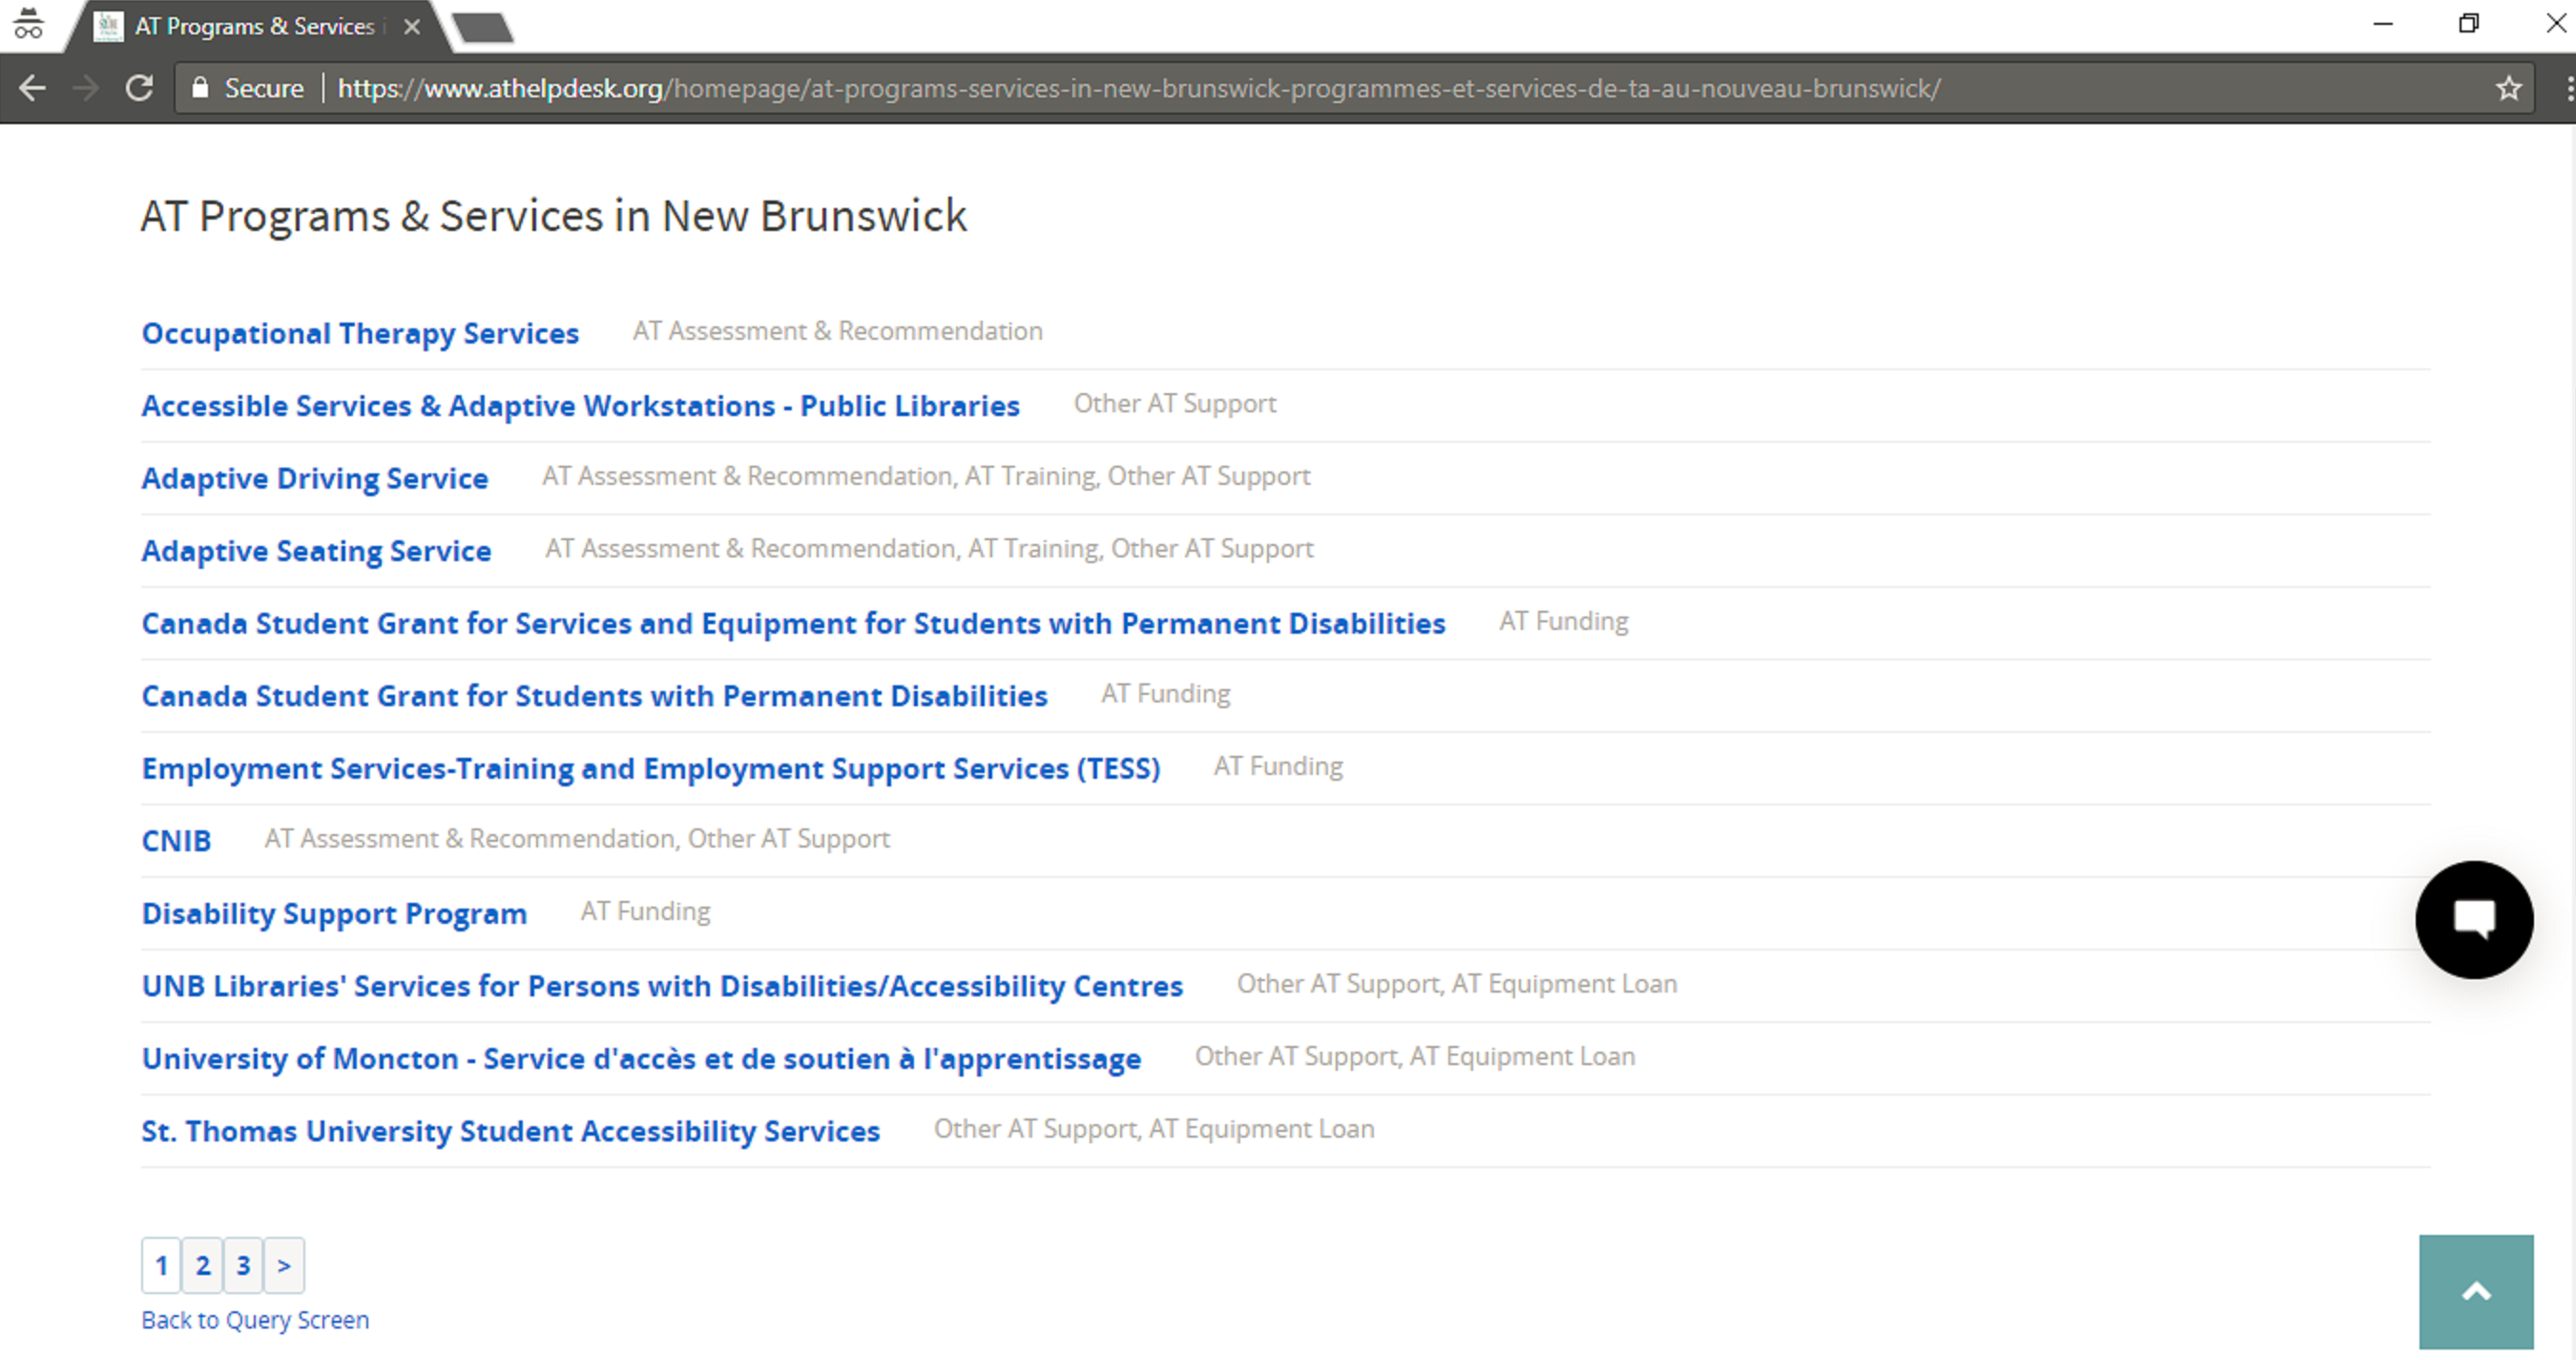Open St. Thomas University Accessibility Services link
This screenshot has width=2576, height=1360.
pyautogui.click(x=511, y=1131)
